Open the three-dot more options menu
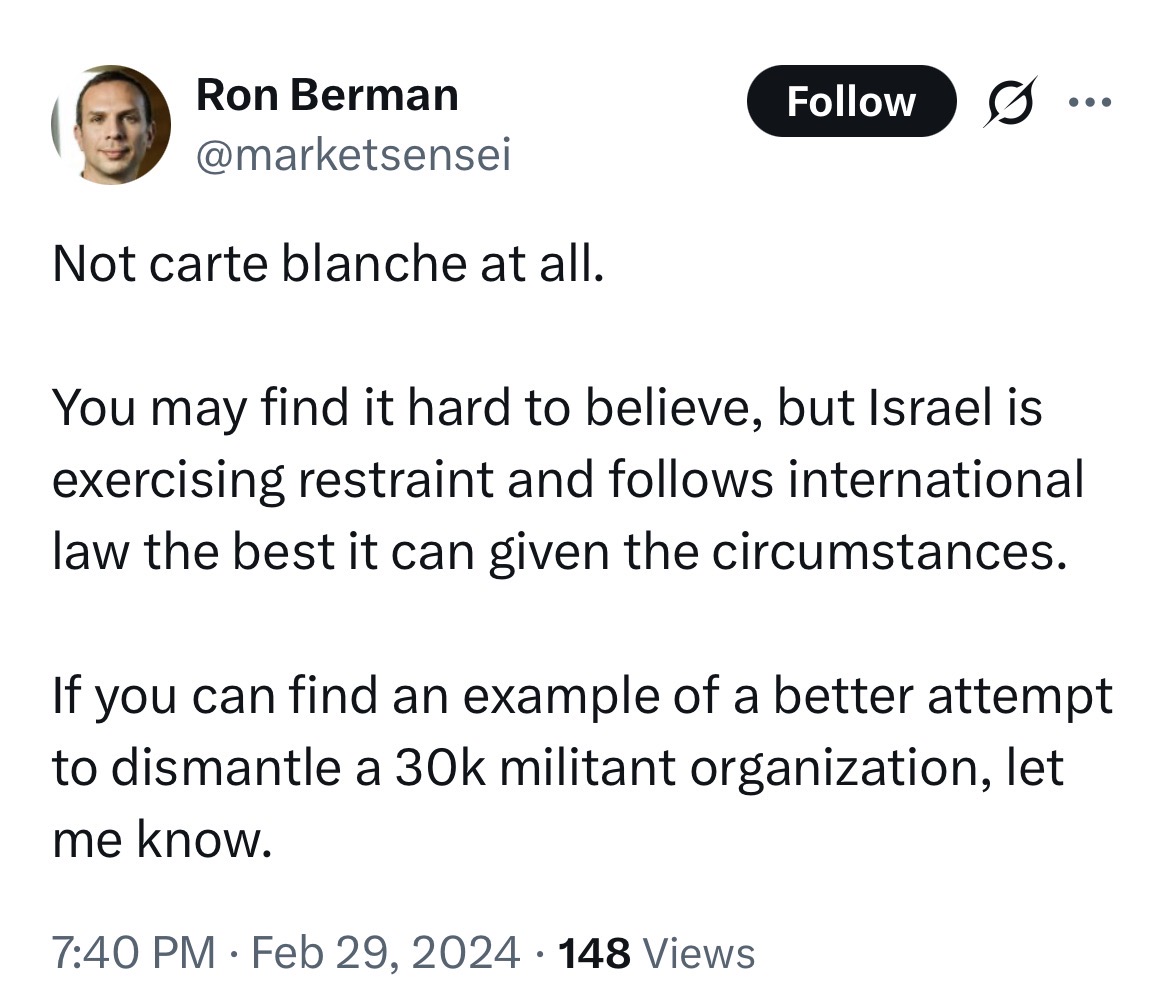This screenshot has width=1170, height=993. pyautogui.click(x=1090, y=101)
